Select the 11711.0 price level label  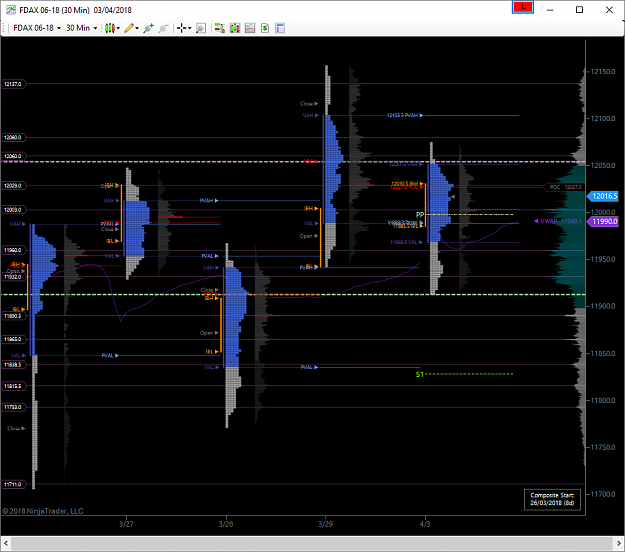pyautogui.click(x=14, y=484)
